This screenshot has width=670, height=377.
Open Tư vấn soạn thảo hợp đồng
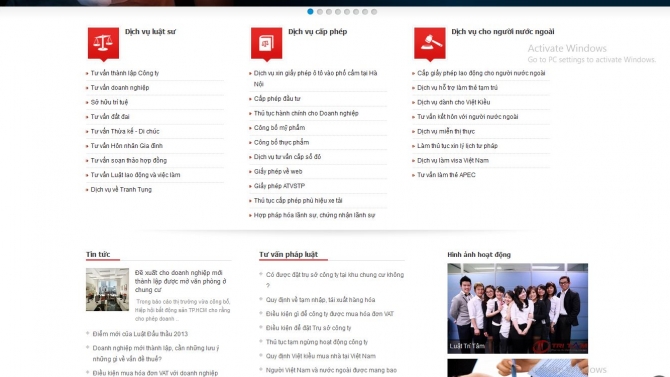[x=129, y=160]
